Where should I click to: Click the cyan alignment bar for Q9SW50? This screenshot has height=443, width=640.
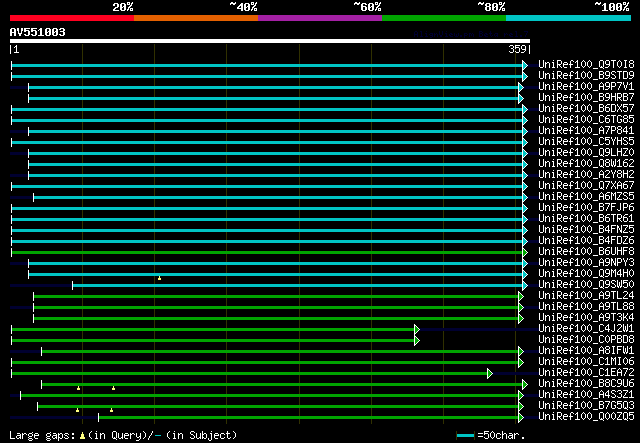(298, 285)
